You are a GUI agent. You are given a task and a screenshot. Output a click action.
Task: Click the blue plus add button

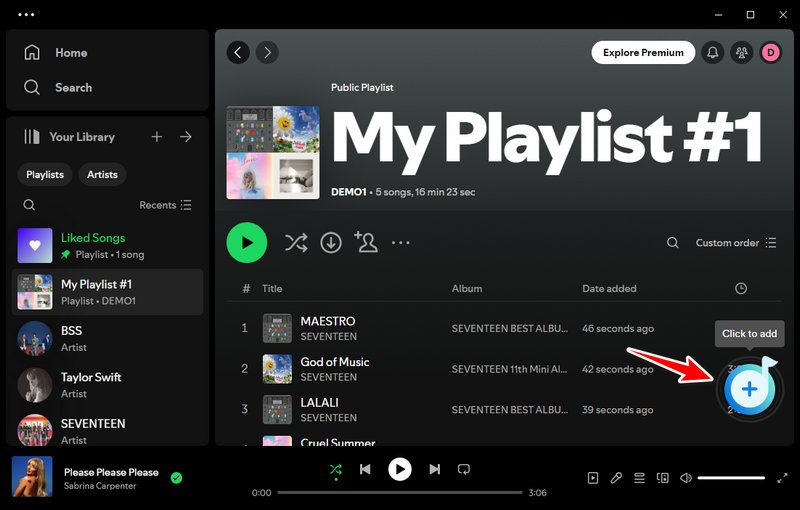point(749,389)
